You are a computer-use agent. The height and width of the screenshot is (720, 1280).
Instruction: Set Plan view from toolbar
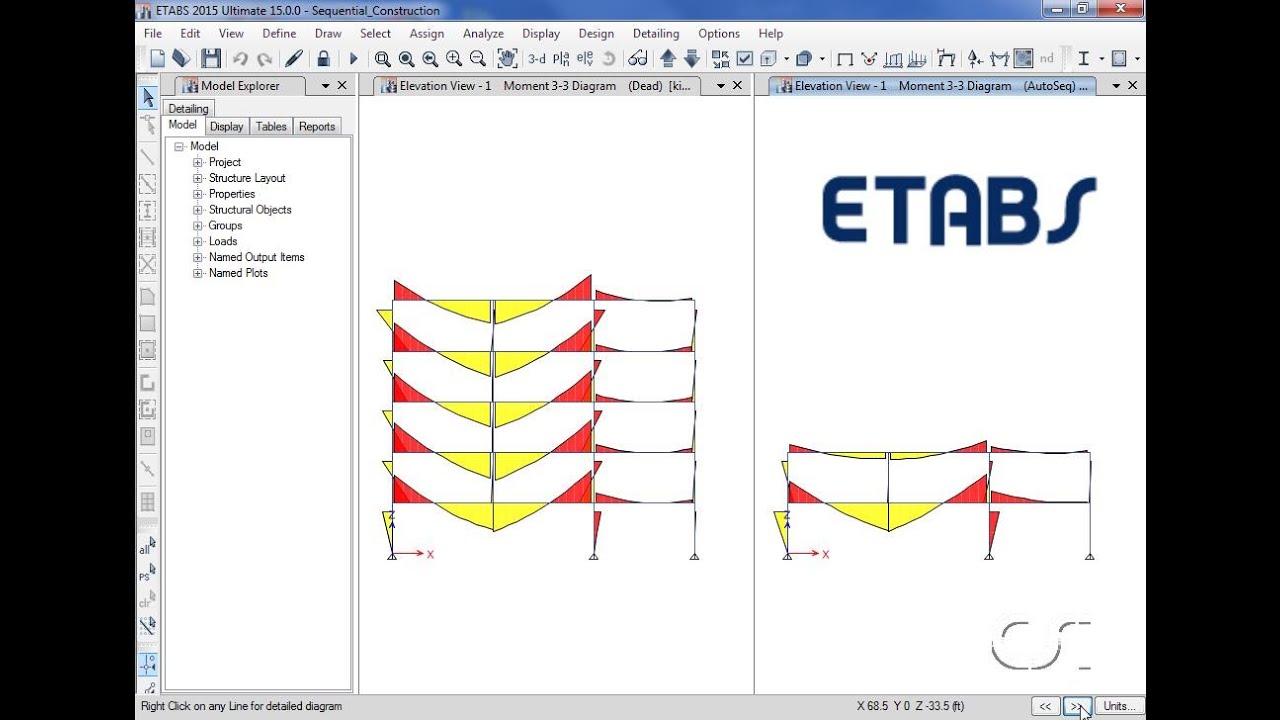tap(561, 59)
